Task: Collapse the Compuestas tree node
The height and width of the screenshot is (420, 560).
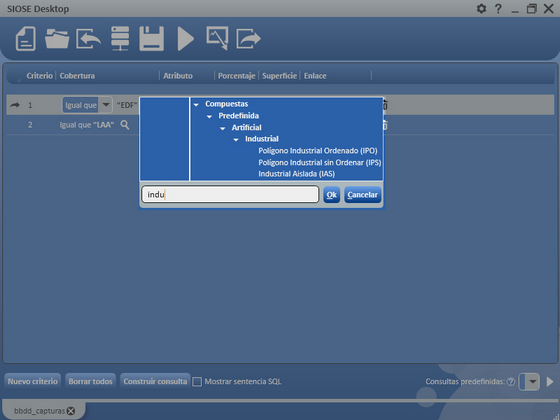Action: (x=196, y=105)
